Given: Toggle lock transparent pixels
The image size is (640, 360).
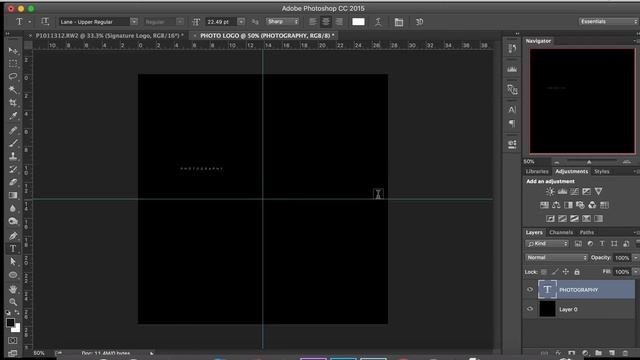Looking at the screenshot, I should point(544,272).
